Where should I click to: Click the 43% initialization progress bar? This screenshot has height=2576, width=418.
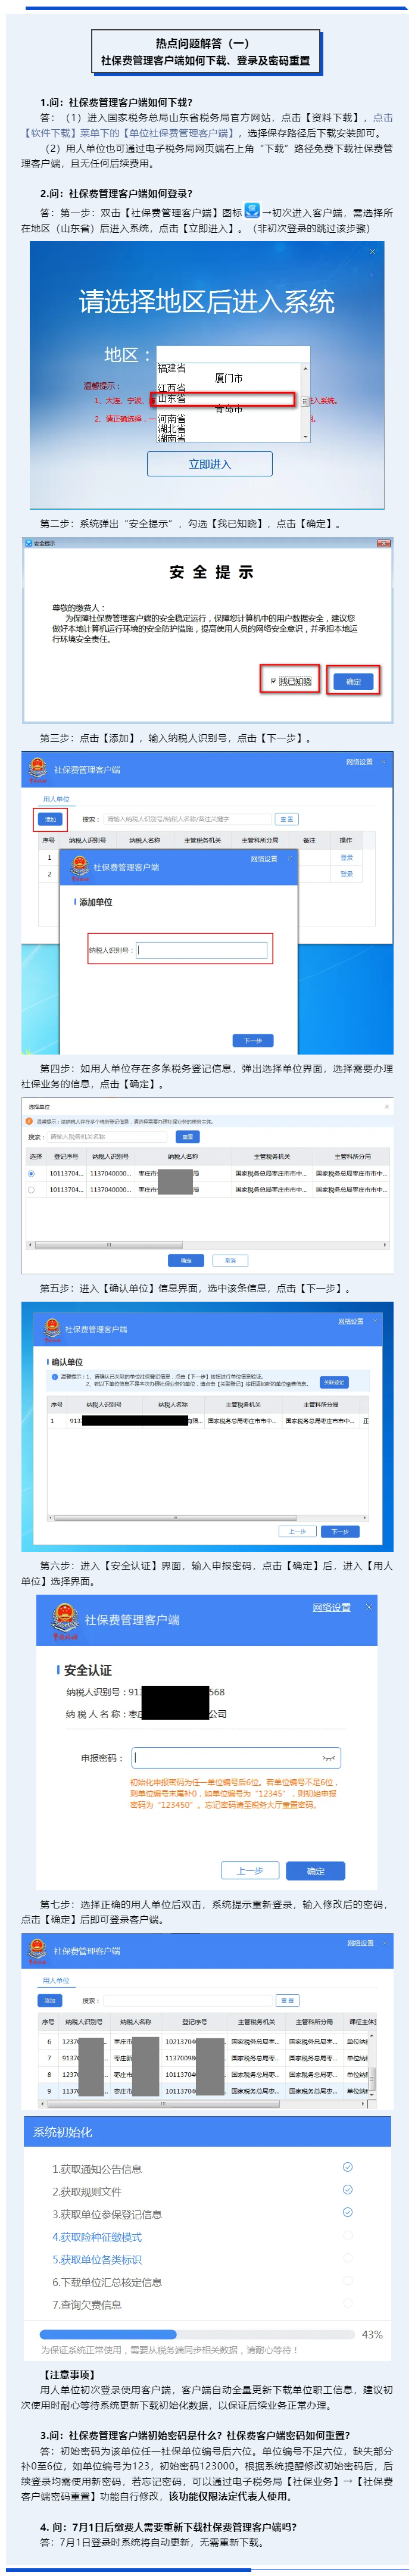[198, 2334]
